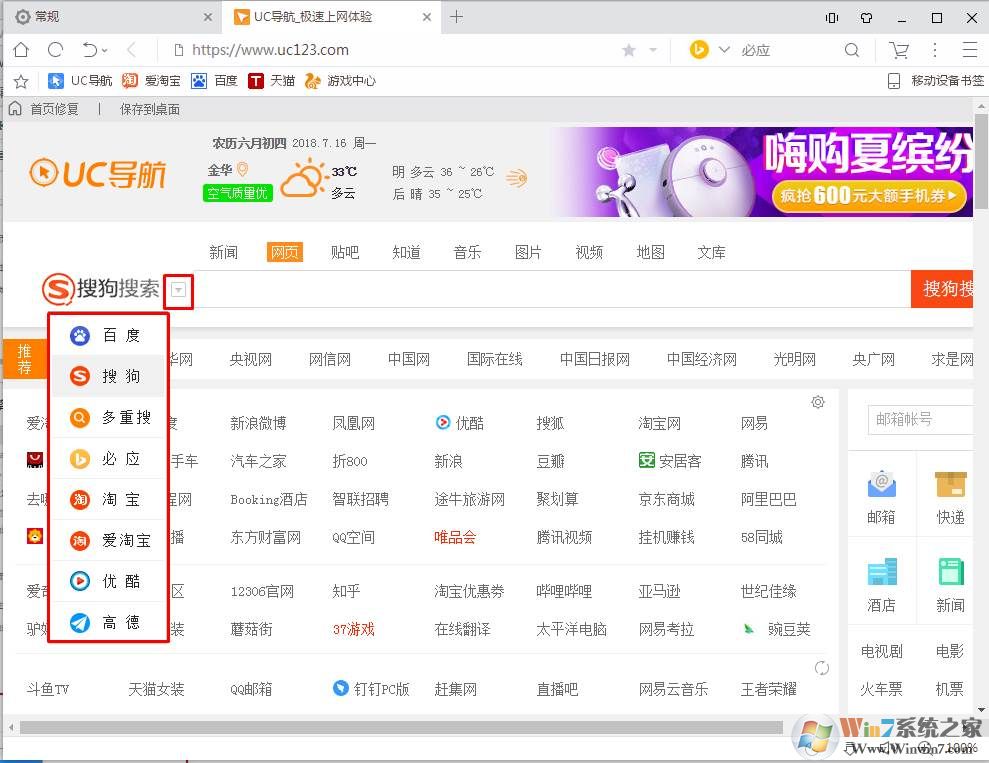This screenshot has height=763, width=989.
Task: Bookmark this page with the star icon
Action: pyautogui.click(x=629, y=50)
